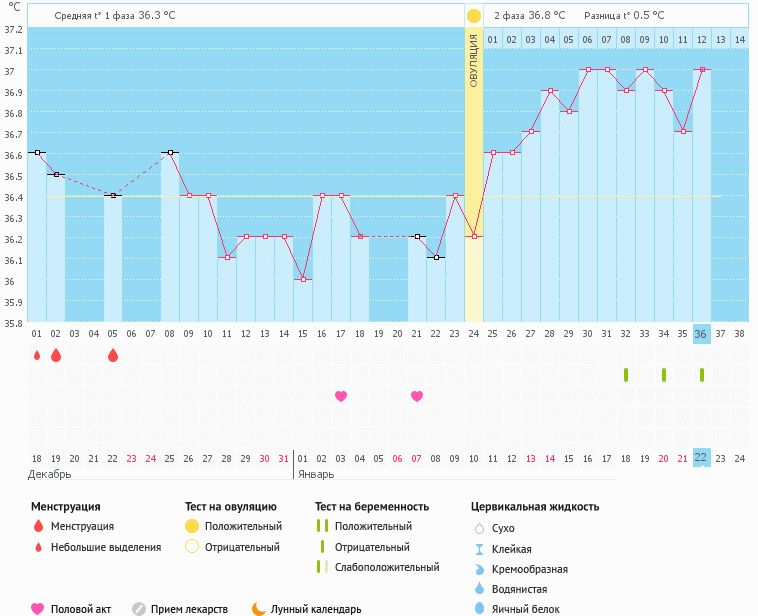Click the 37.2 temperature axis label
The image size is (758, 616).
click(x=14, y=29)
